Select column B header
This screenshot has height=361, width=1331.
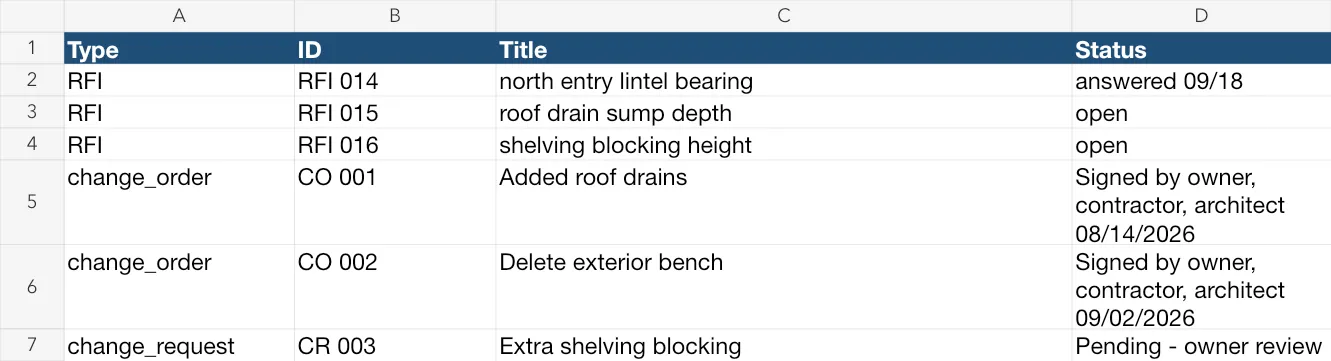395,16
